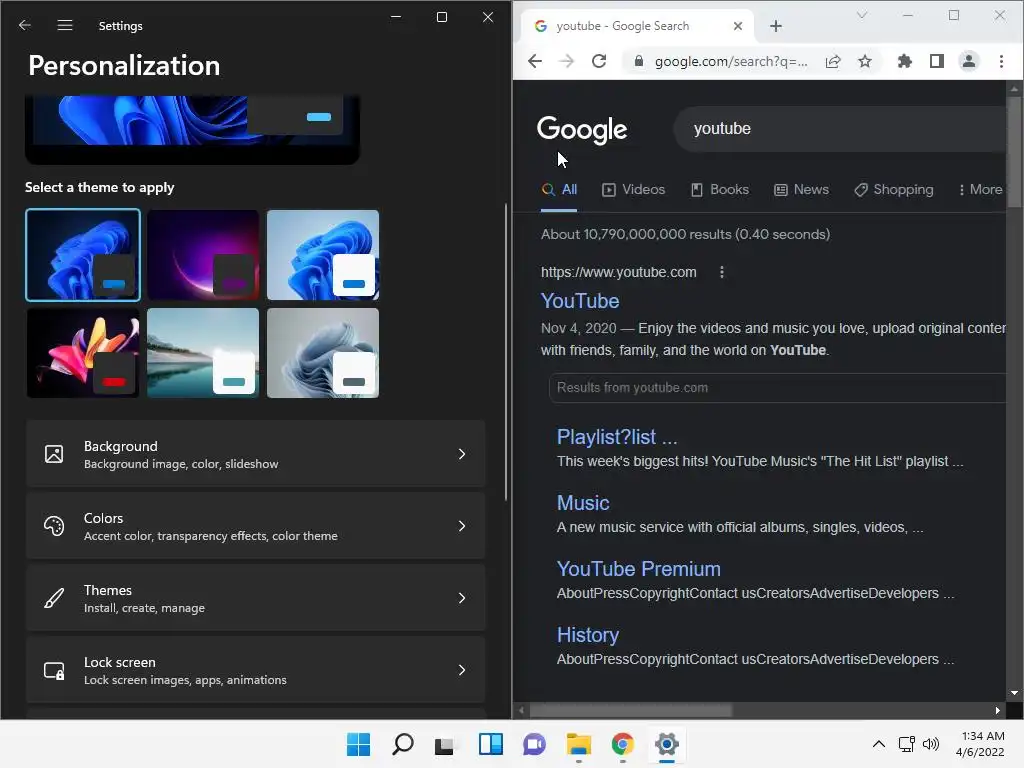Open Chrome side panel
Viewport: 1024px width, 768px height.
tap(936, 61)
